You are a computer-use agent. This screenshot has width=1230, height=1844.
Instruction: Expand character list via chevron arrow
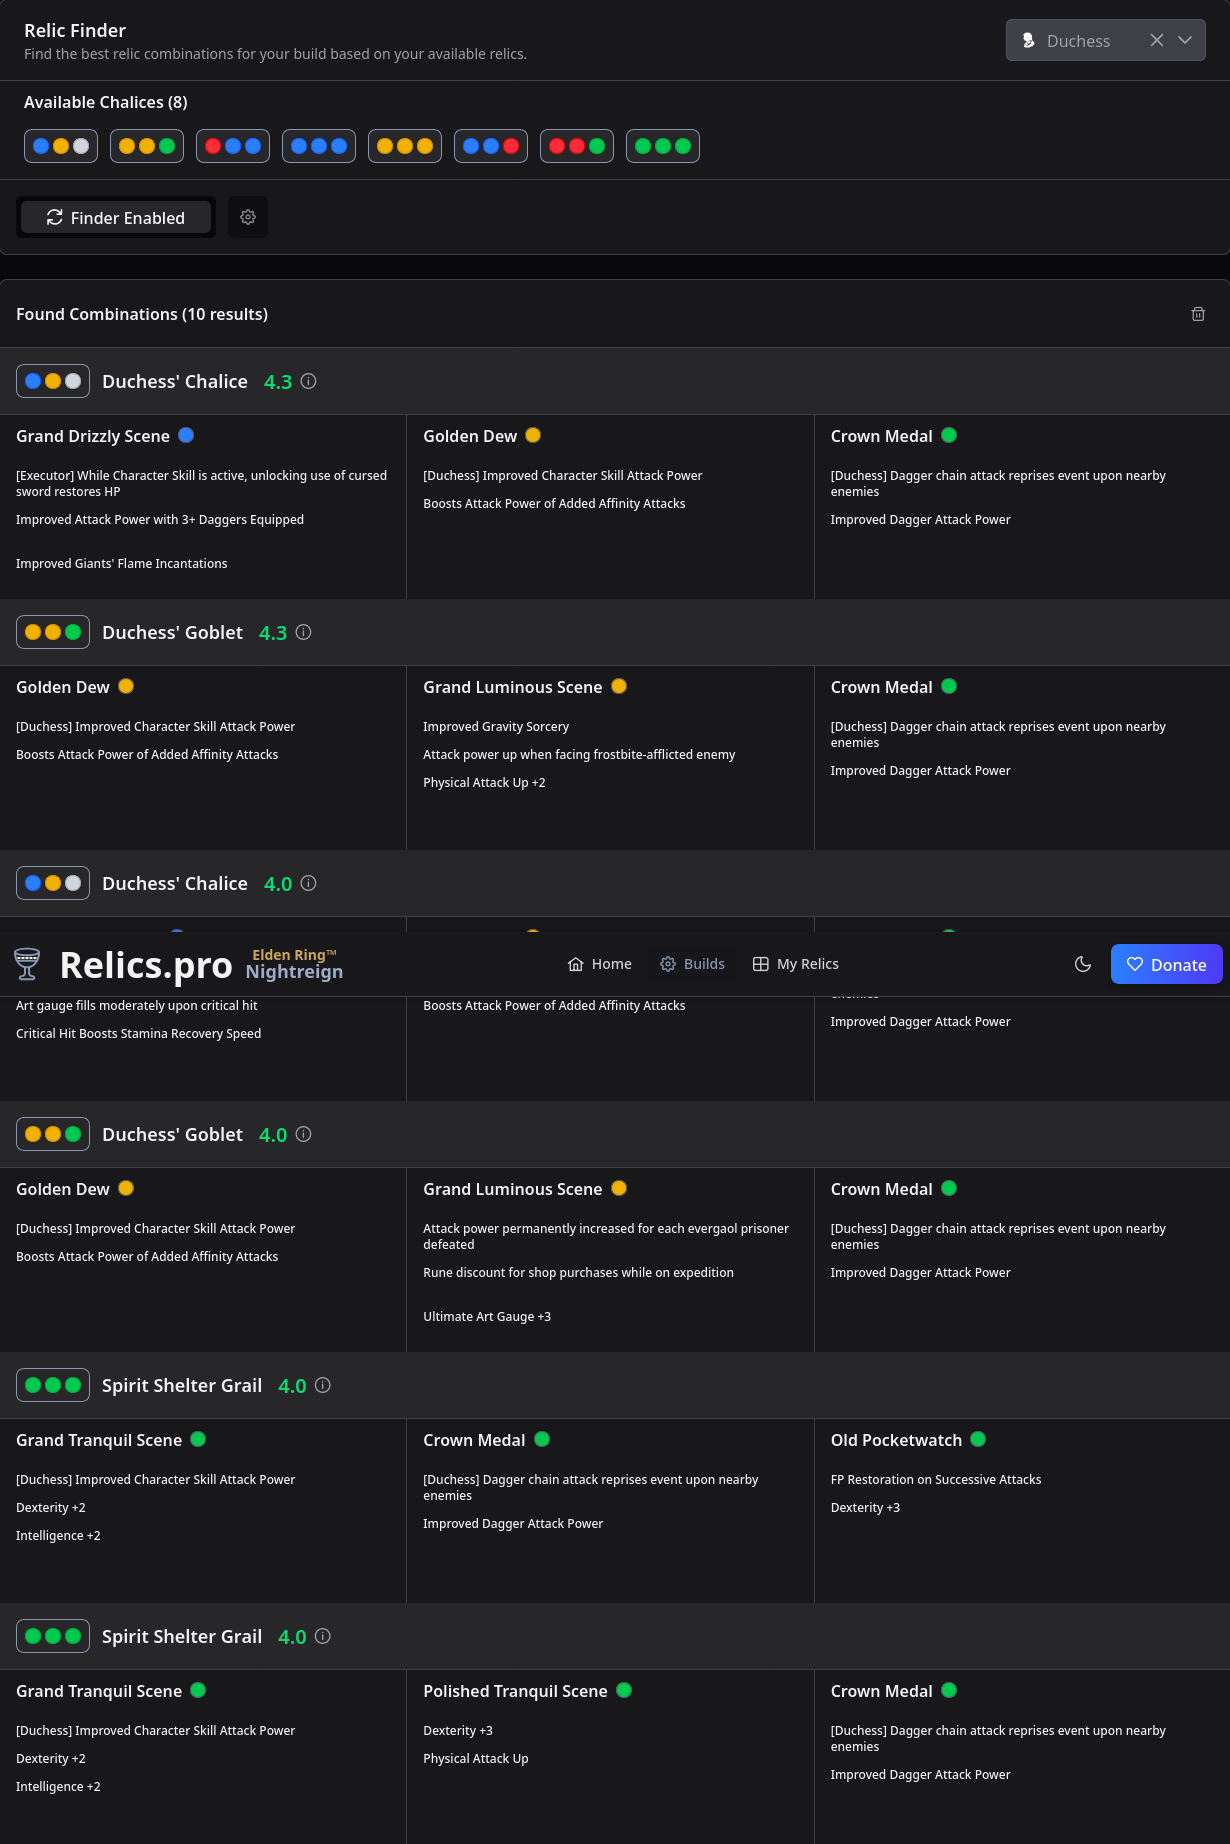click(1185, 40)
